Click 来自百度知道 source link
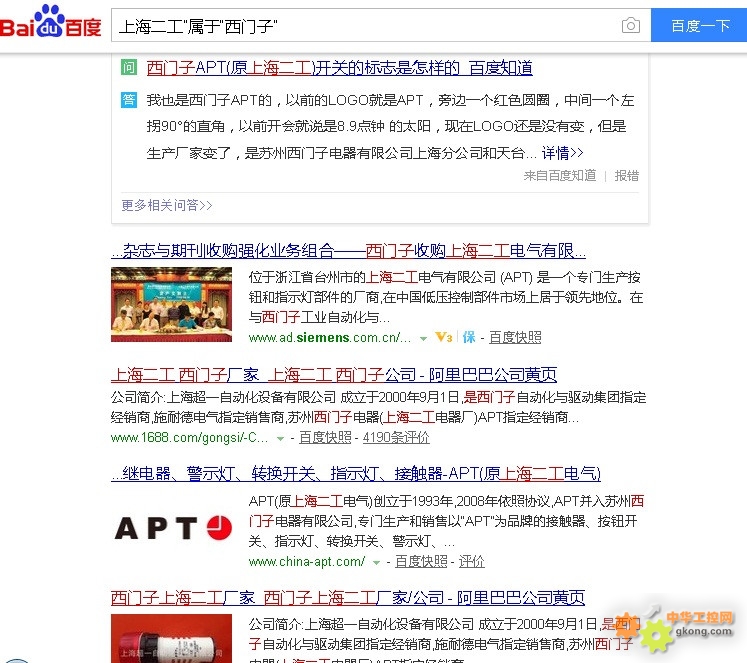Viewport: 747px width, 663px height. point(560,175)
